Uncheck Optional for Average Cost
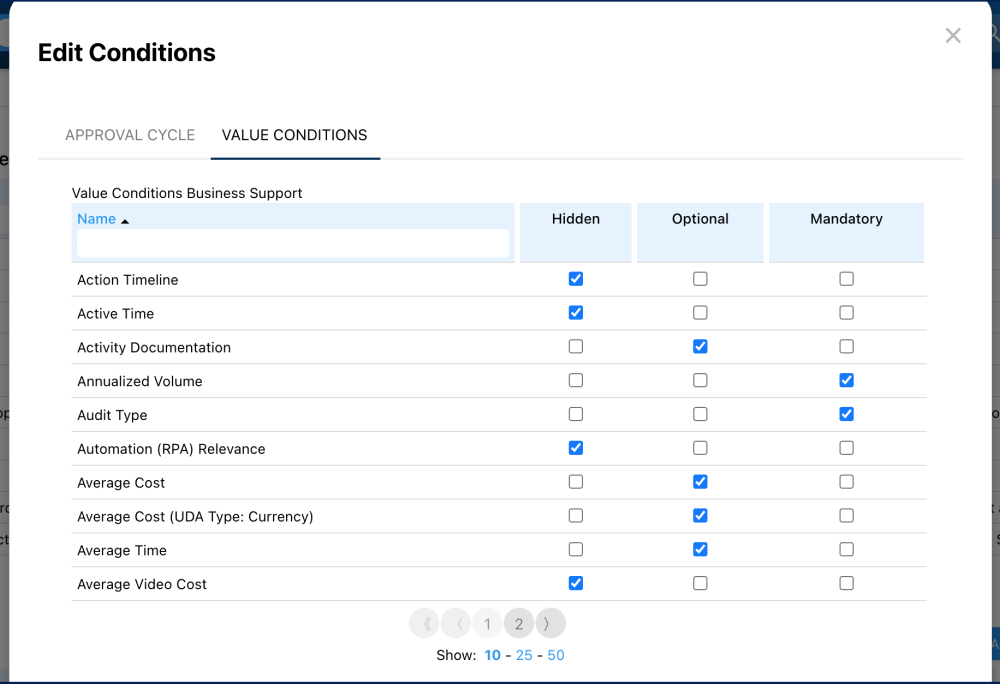1000x684 pixels. [x=700, y=482]
